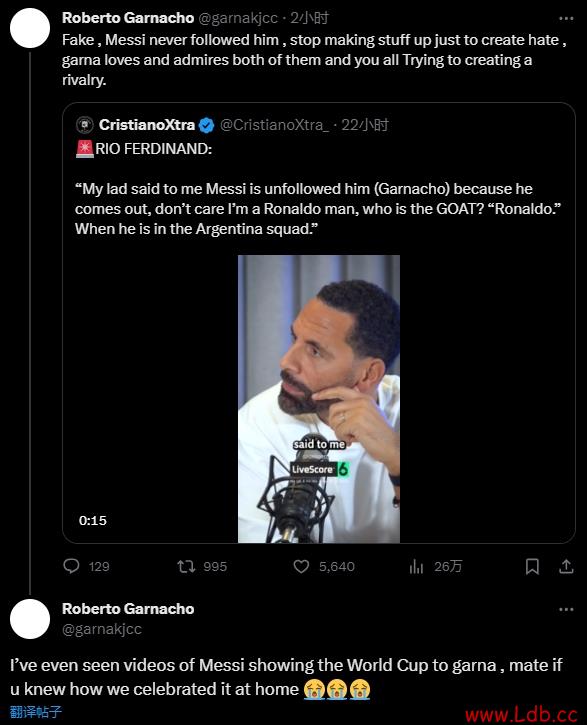Share the tweet via the upload icon
Screen dimensions: 587x725
click(x=566, y=566)
